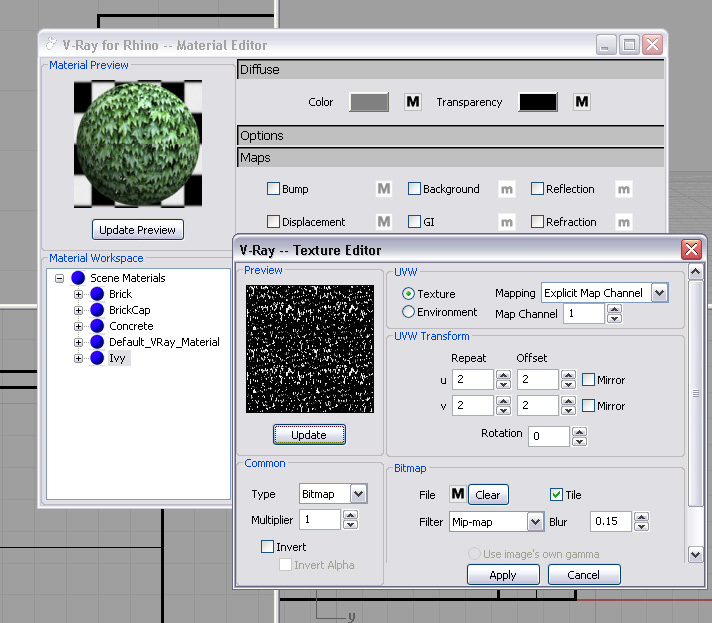Select the Environment radio button
This screenshot has width=712, height=623.
pos(408,312)
